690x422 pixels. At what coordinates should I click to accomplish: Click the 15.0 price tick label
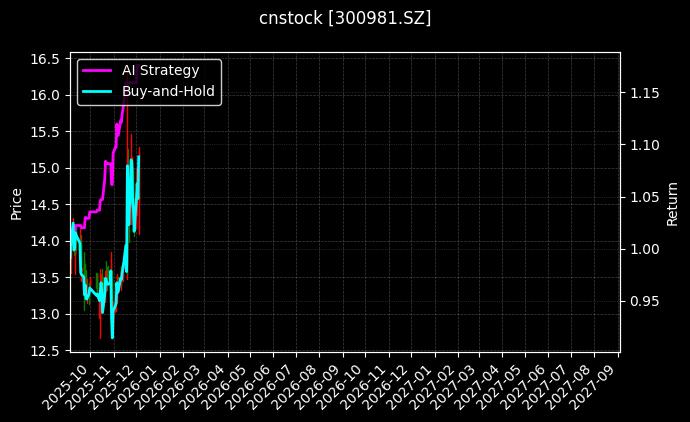45,169
